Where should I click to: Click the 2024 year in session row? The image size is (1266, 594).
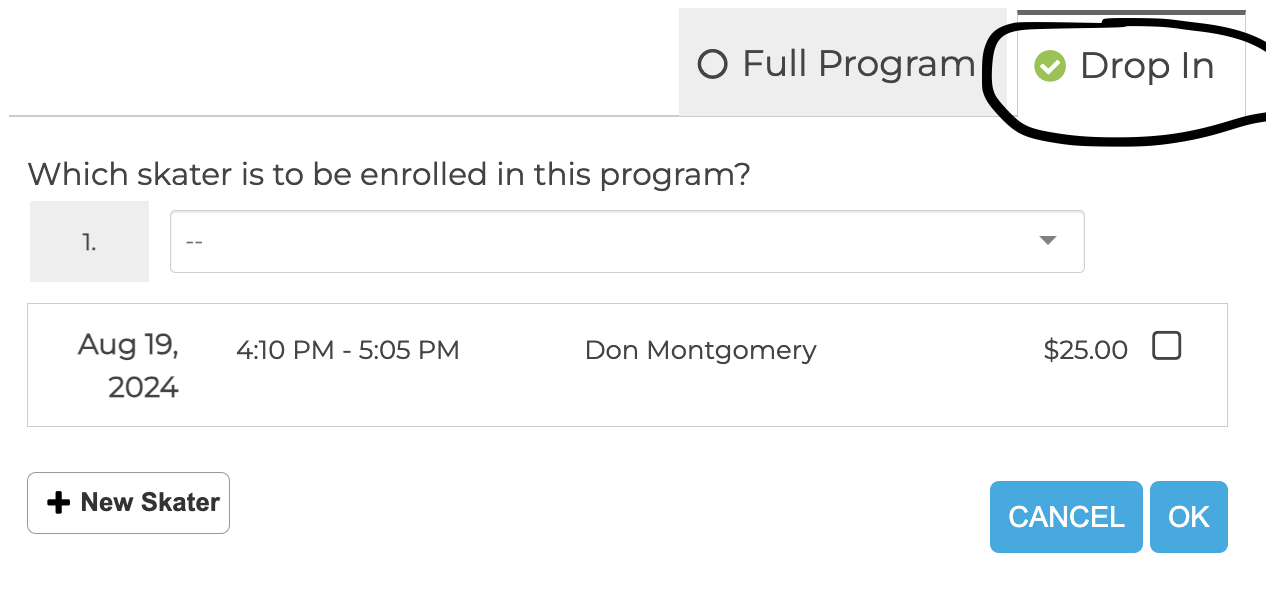coord(143,387)
